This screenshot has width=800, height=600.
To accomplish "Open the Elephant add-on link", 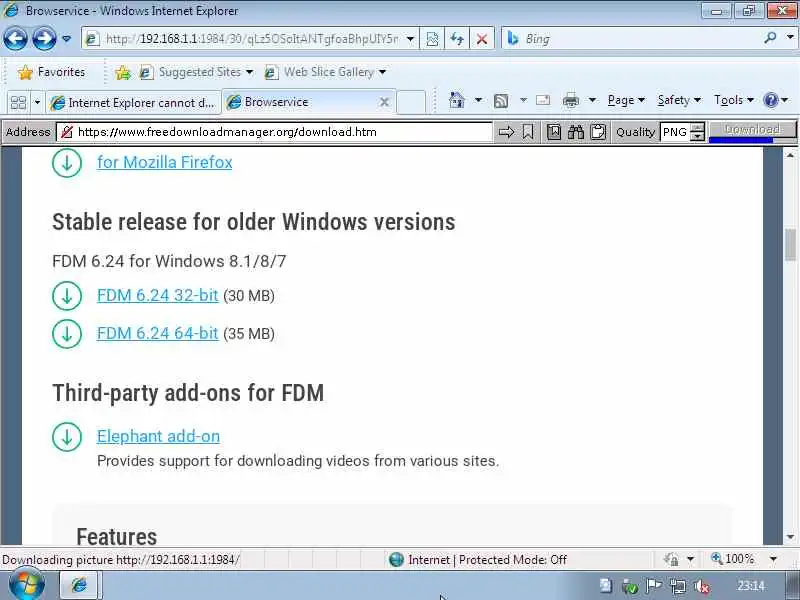I will tap(159, 436).
